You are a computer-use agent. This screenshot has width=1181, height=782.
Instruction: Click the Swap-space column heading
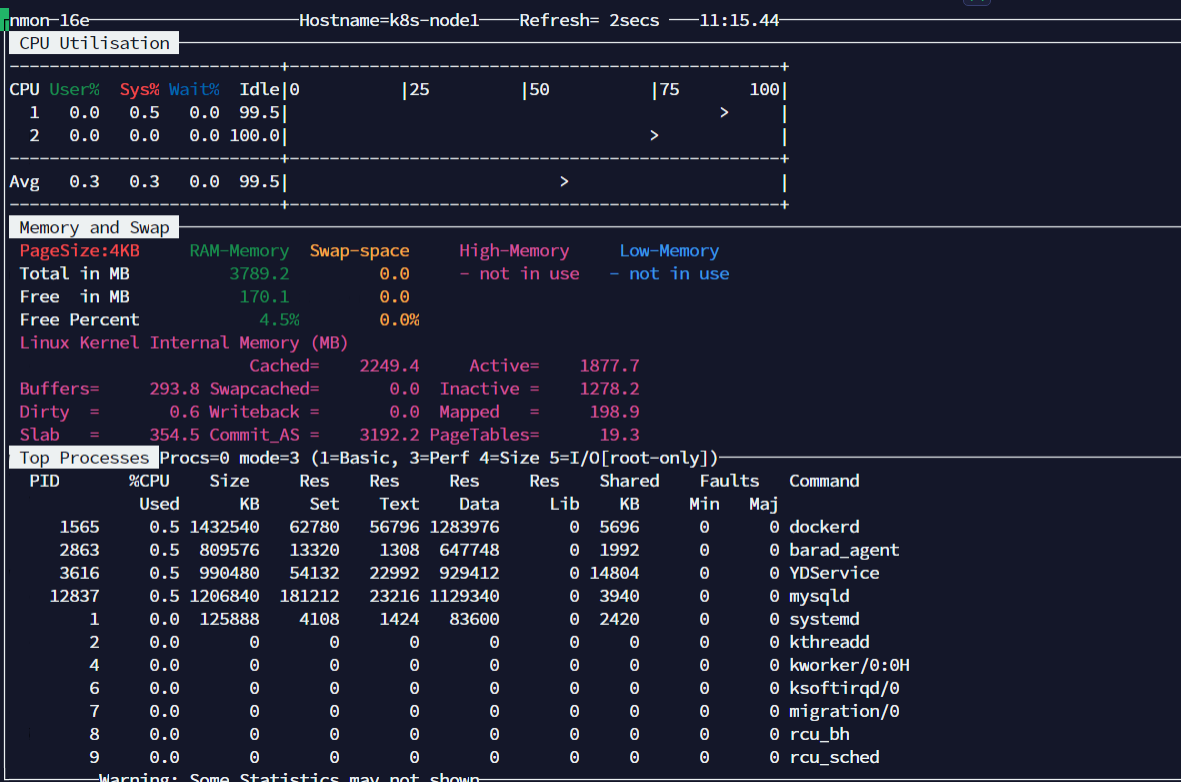tap(359, 251)
